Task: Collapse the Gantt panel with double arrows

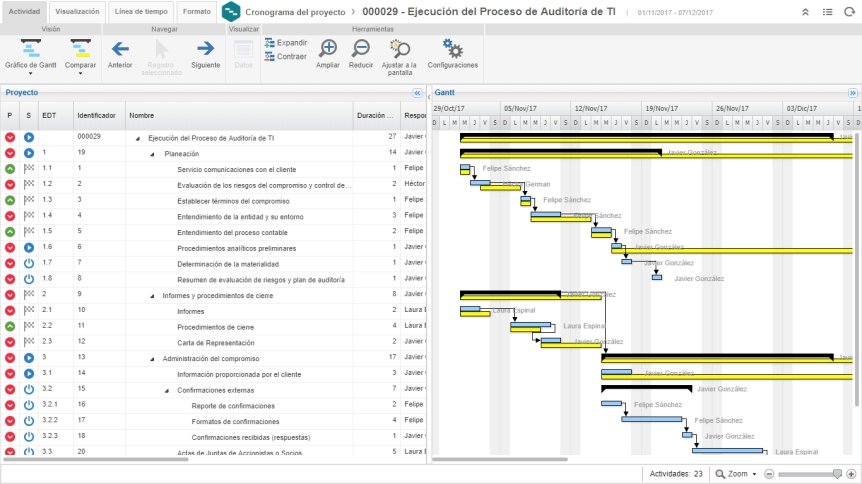Action: tap(853, 93)
